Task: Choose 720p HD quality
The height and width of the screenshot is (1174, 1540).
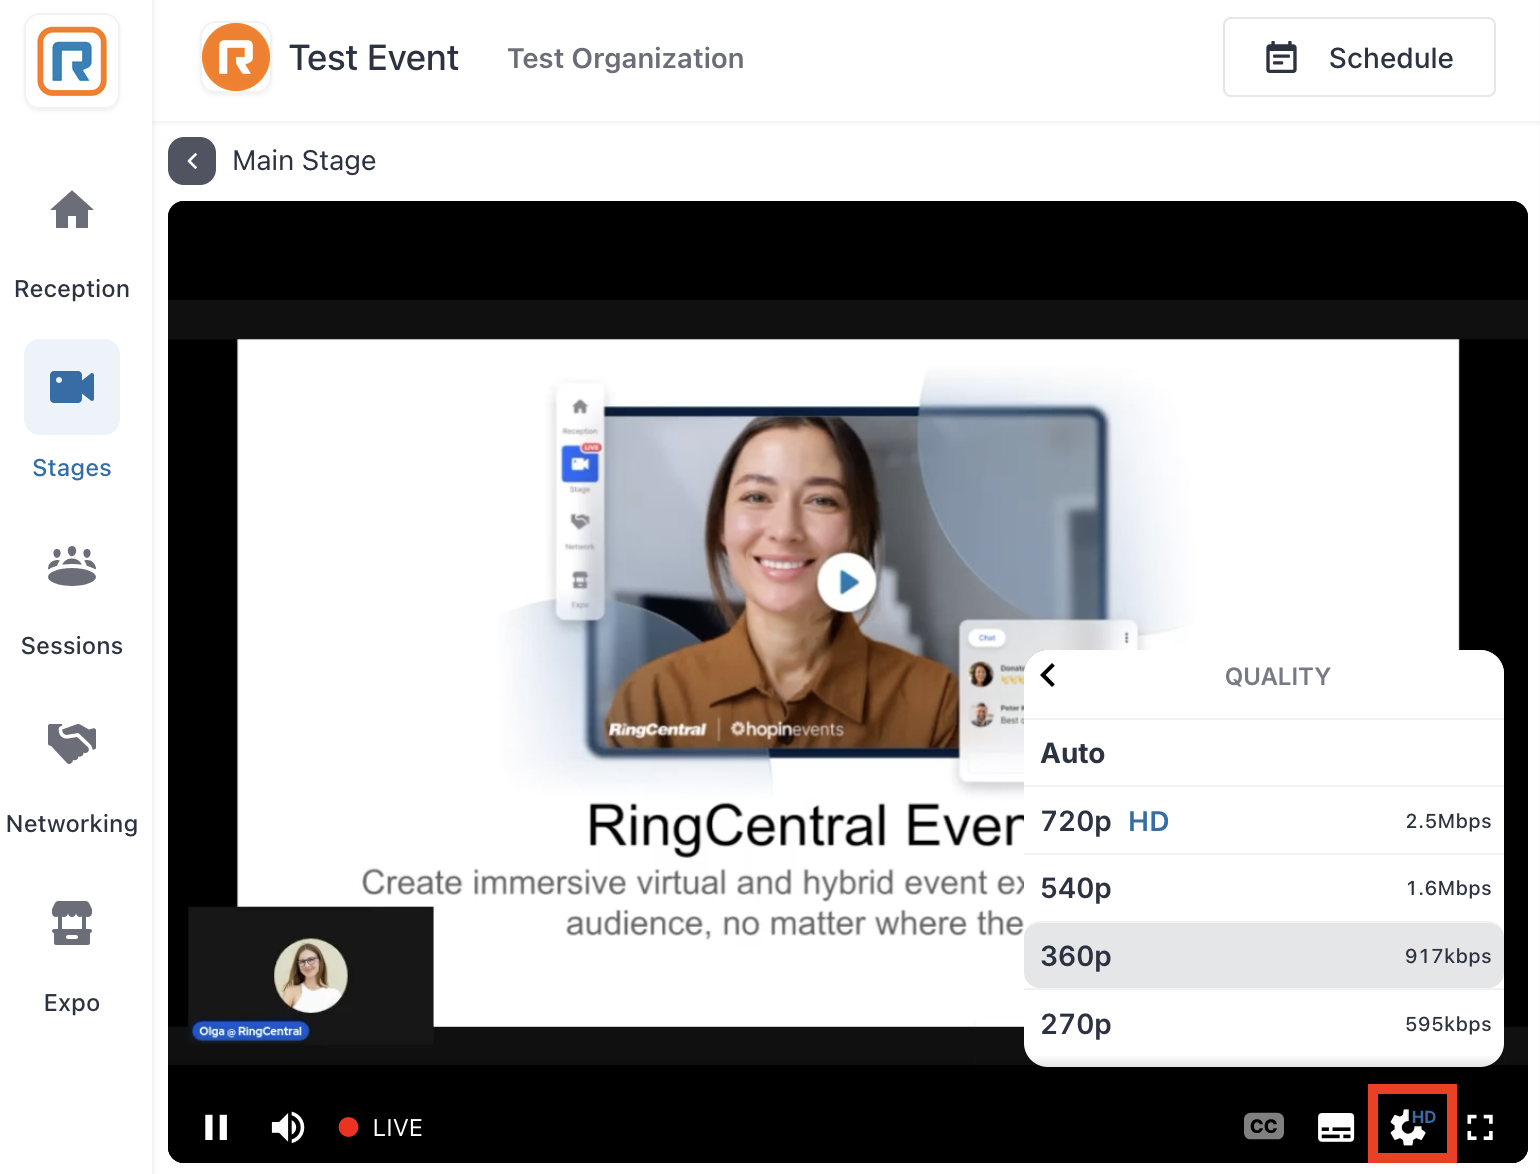Action: tap(1264, 821)
